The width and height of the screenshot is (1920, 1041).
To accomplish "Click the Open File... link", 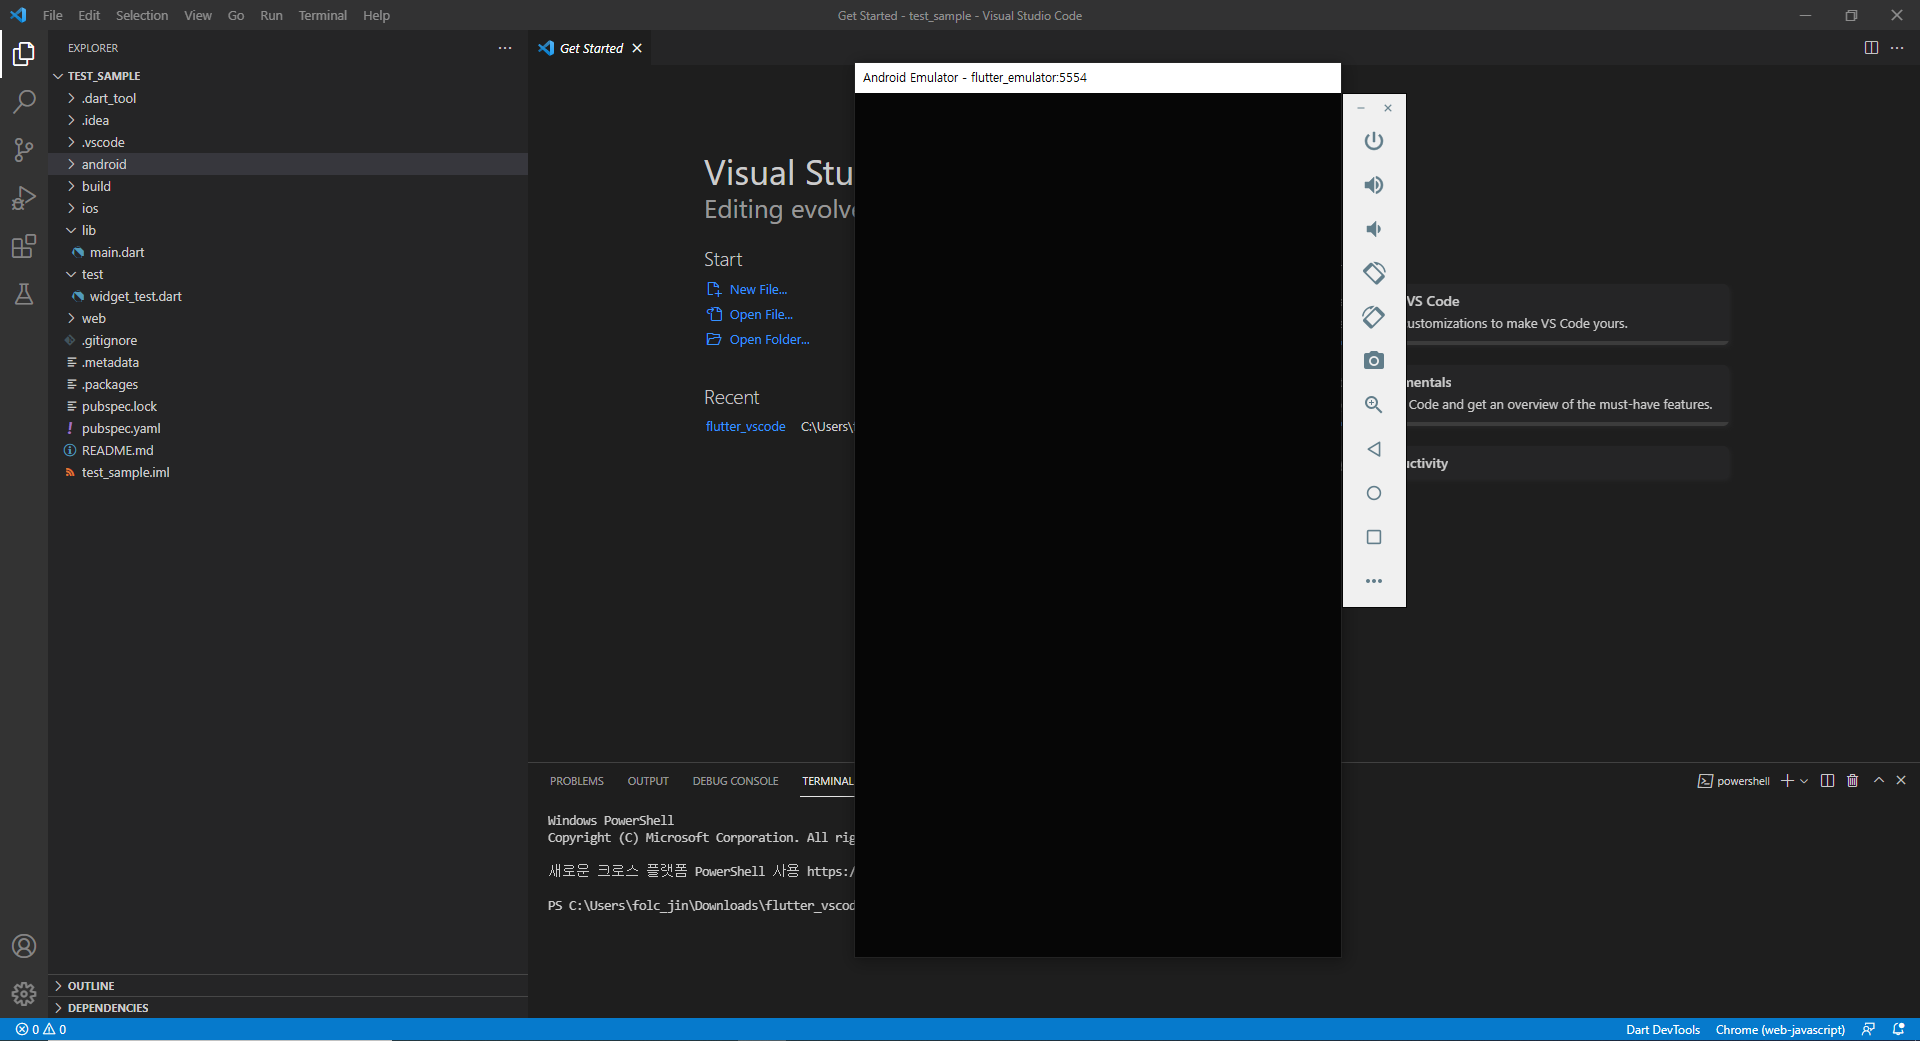I will [750, 314].
